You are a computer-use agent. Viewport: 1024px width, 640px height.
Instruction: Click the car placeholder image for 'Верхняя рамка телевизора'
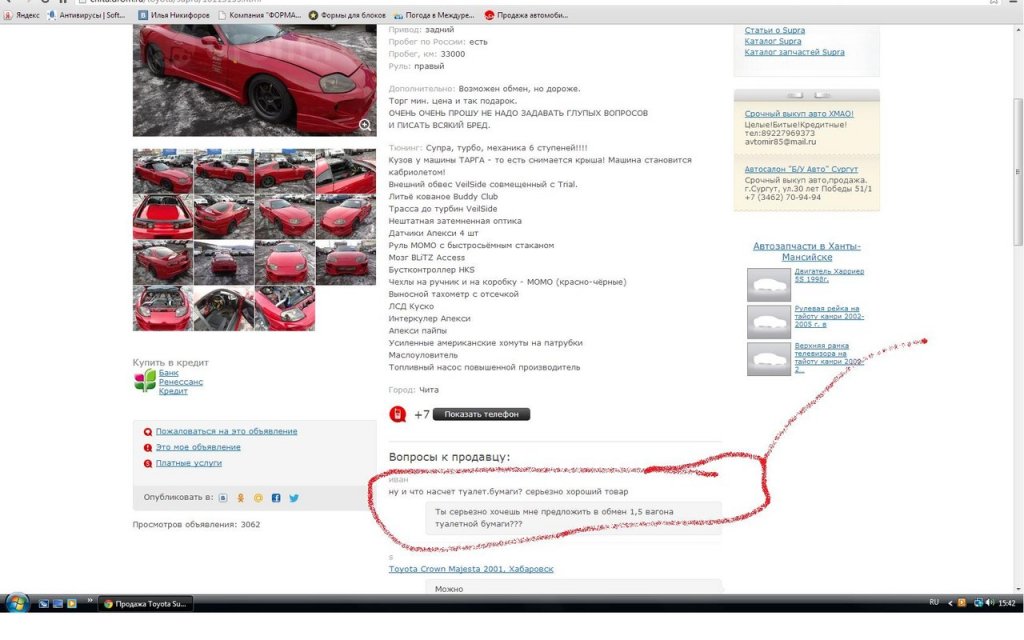click(x=769, y=359)
